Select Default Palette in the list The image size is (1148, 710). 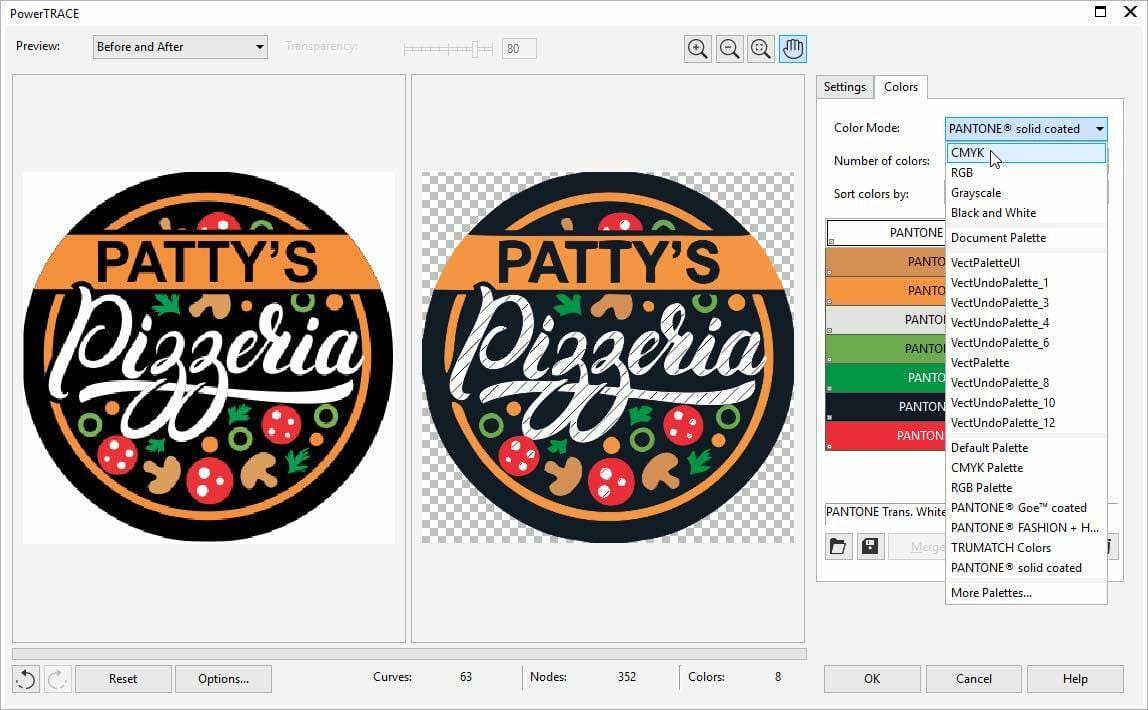tap(1026, 448)
